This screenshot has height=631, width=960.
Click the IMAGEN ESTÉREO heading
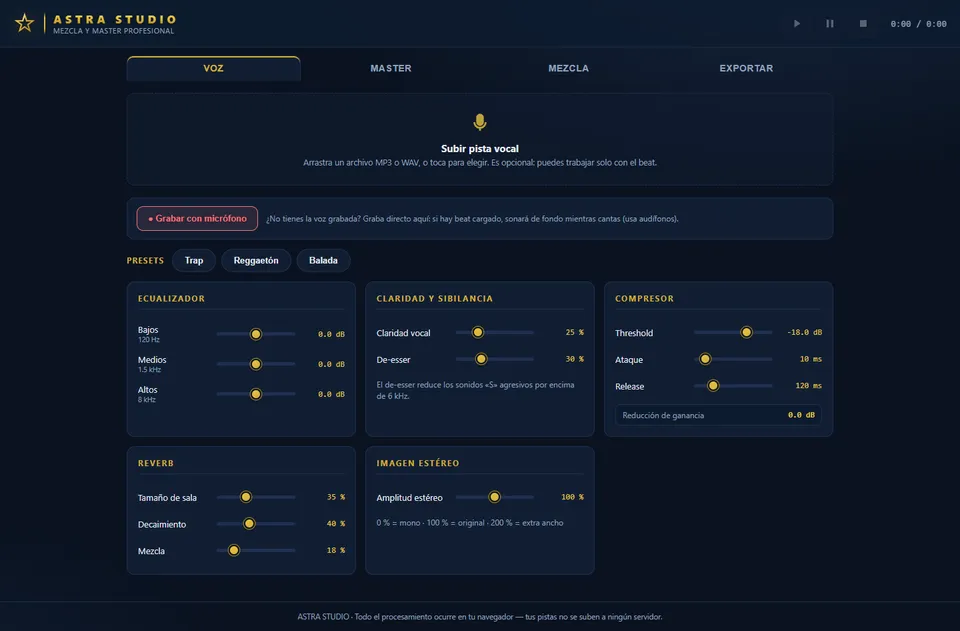(418, 463)
